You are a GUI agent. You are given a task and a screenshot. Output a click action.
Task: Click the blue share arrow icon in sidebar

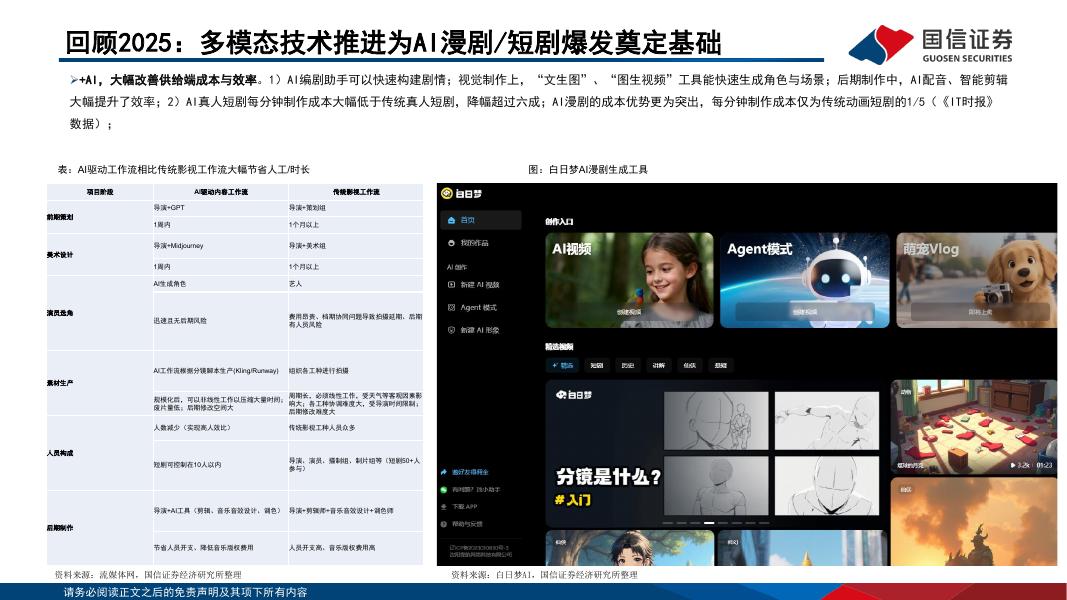444,471
